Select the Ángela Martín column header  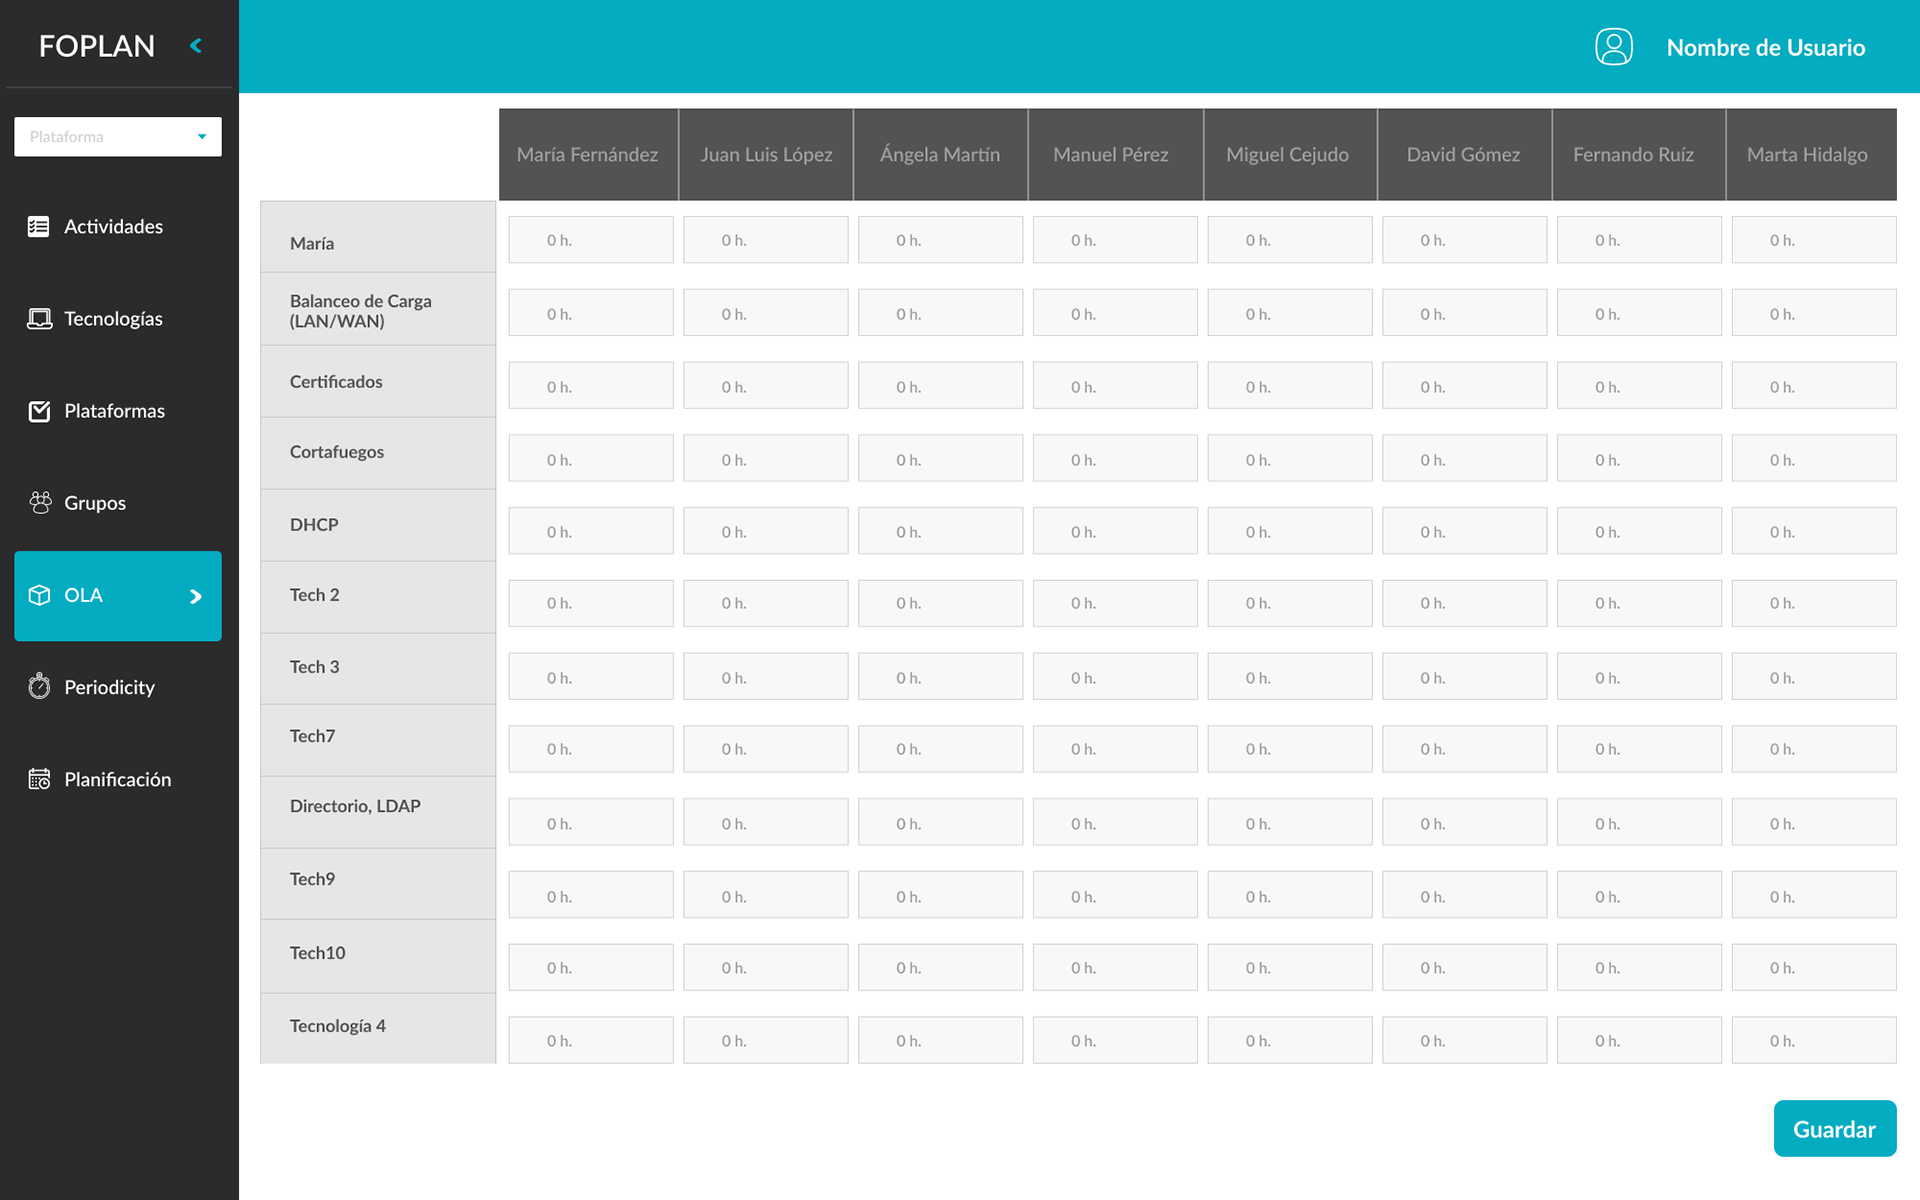(939, 155)
